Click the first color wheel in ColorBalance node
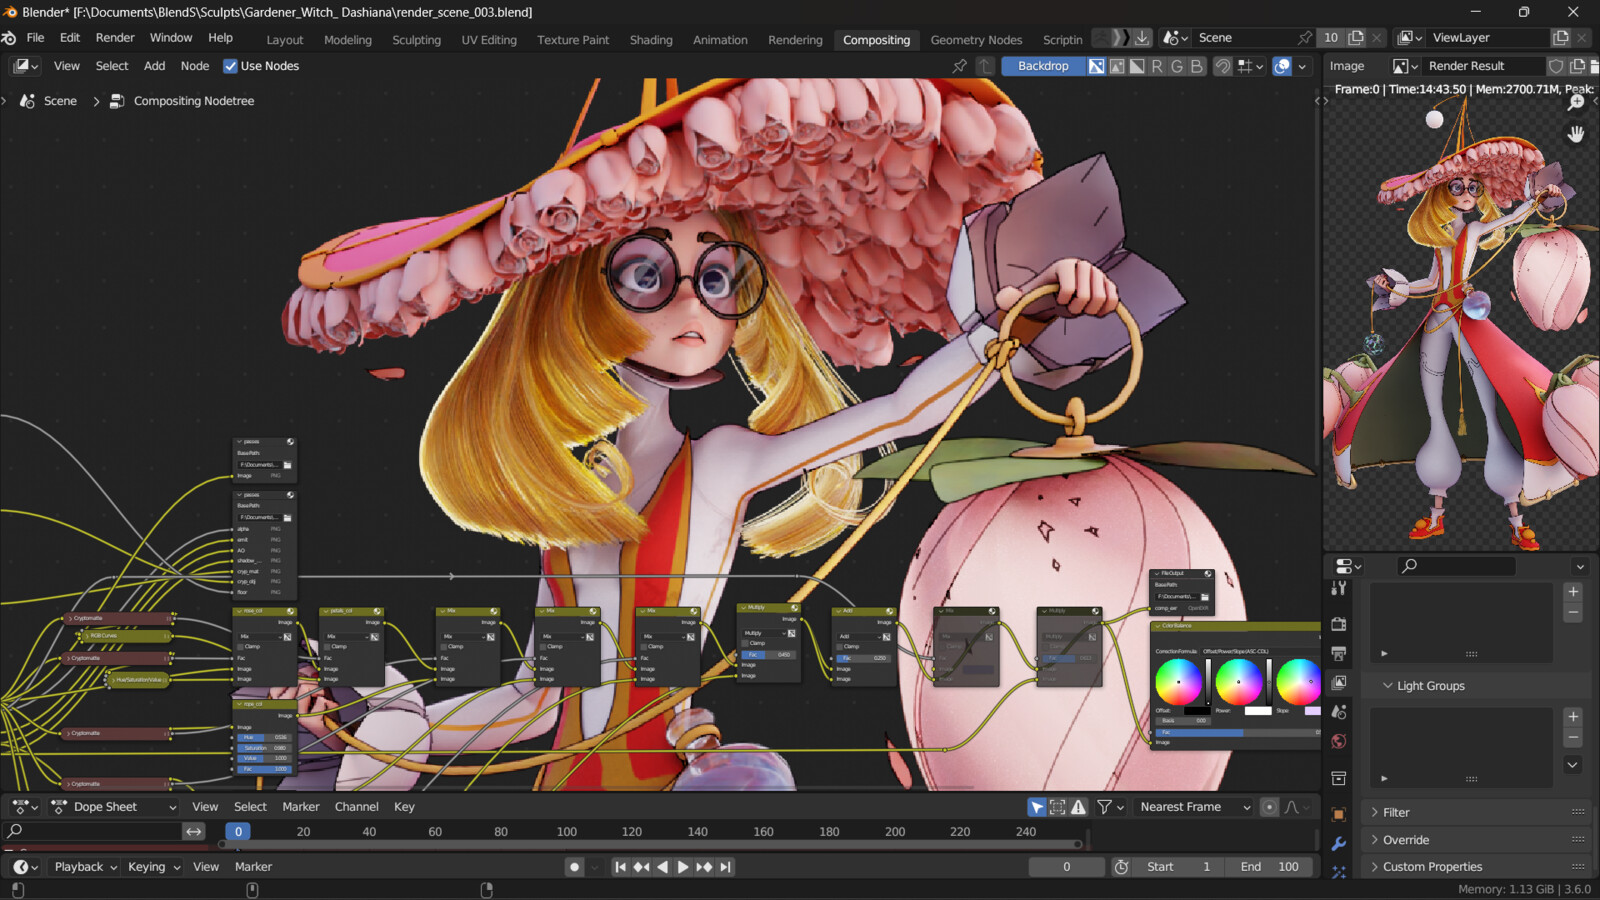The width and height of the screenshot is (1600, 900). pyautogui.click(x=1179, y=682)
